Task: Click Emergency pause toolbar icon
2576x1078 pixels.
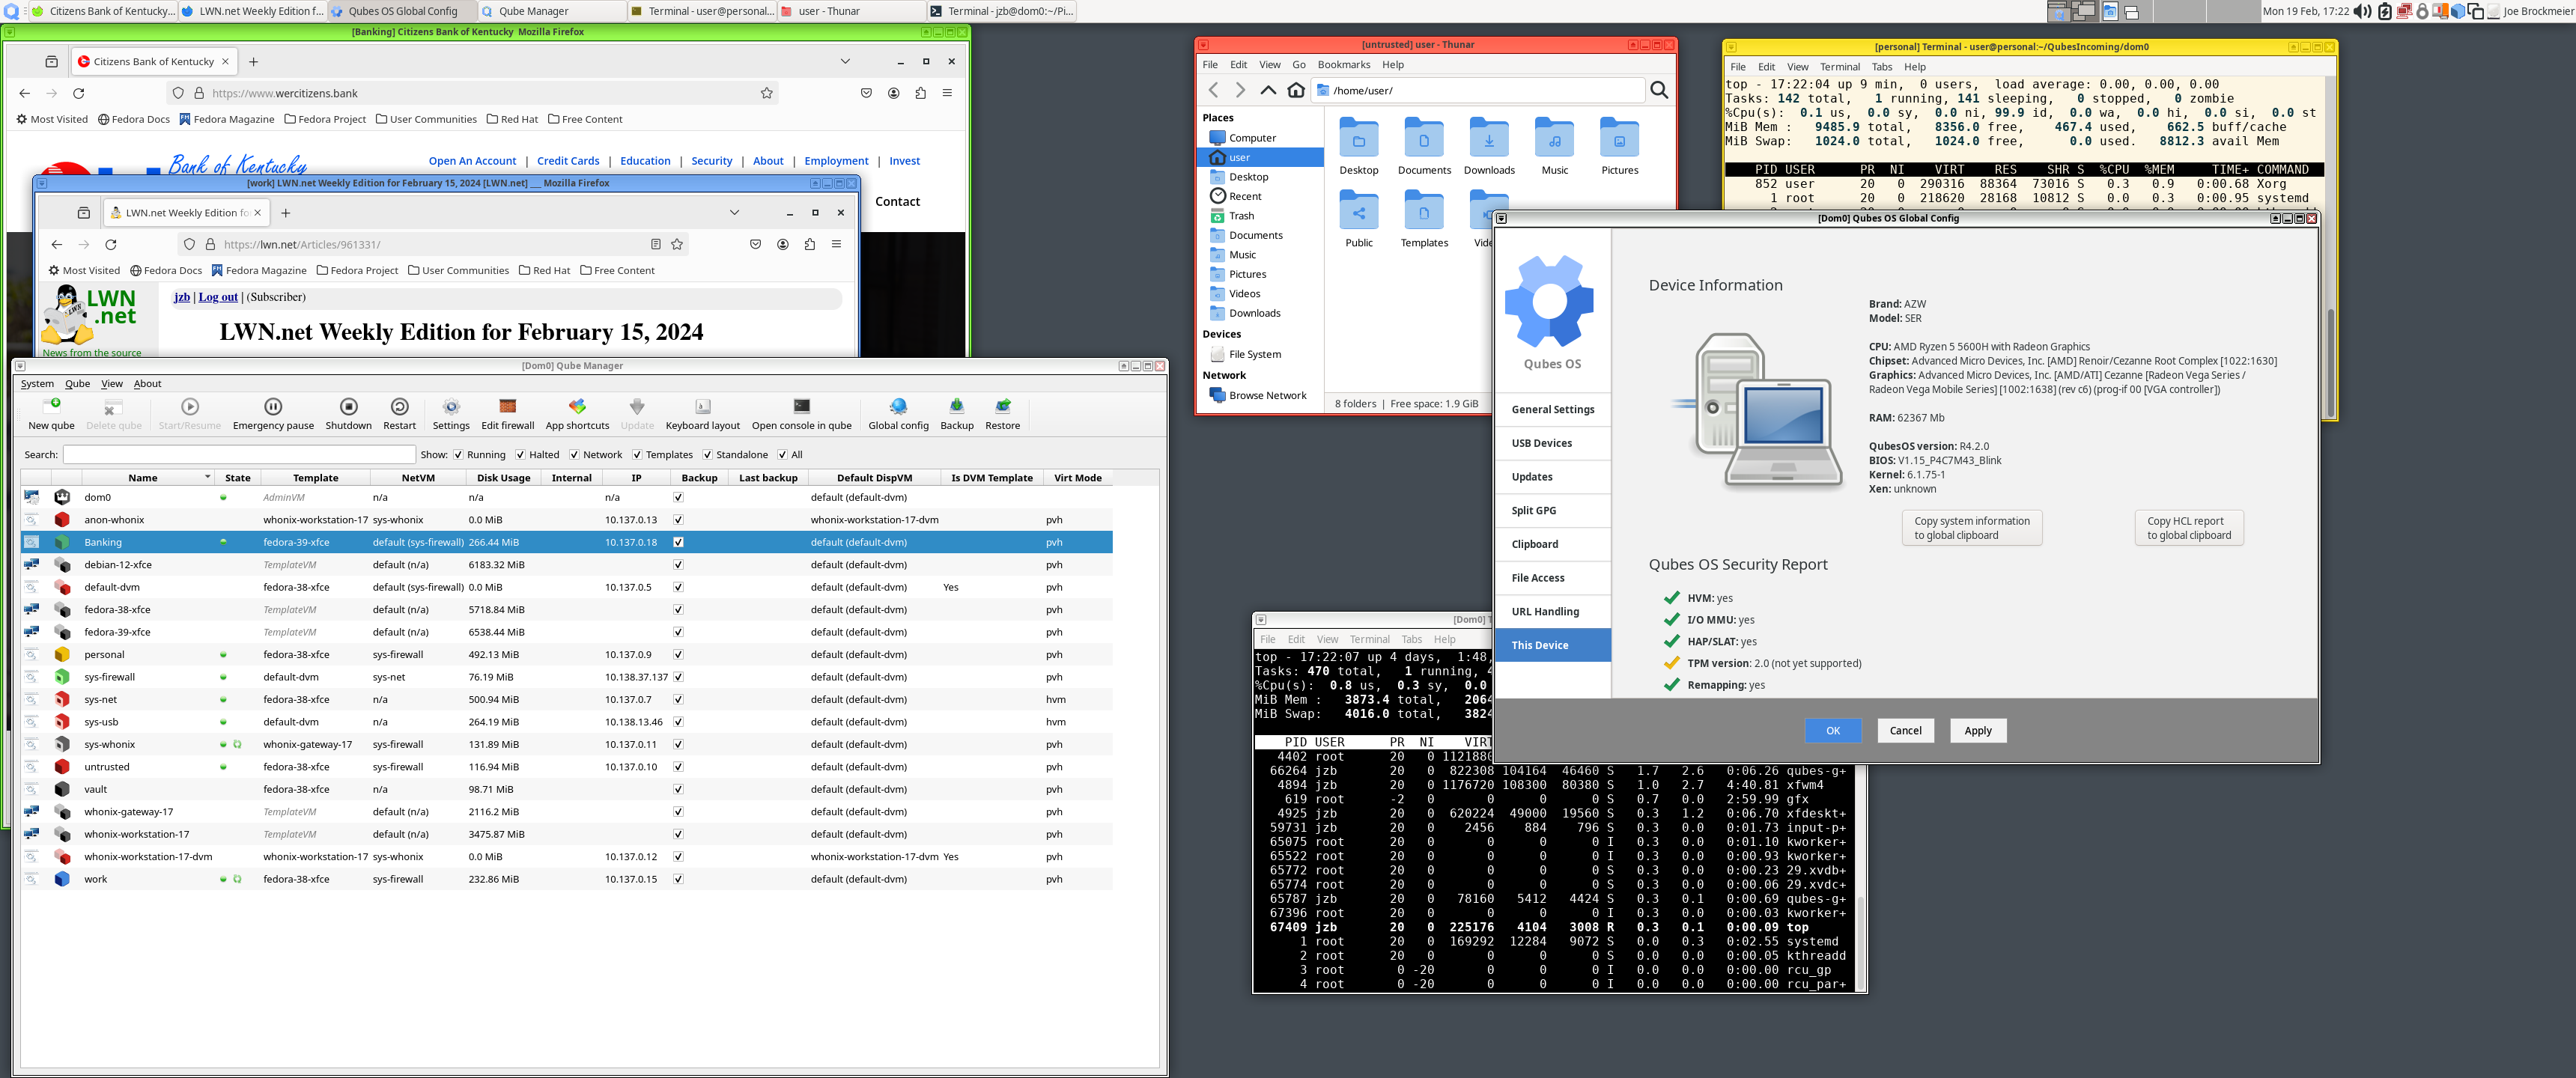Action: 273,406
